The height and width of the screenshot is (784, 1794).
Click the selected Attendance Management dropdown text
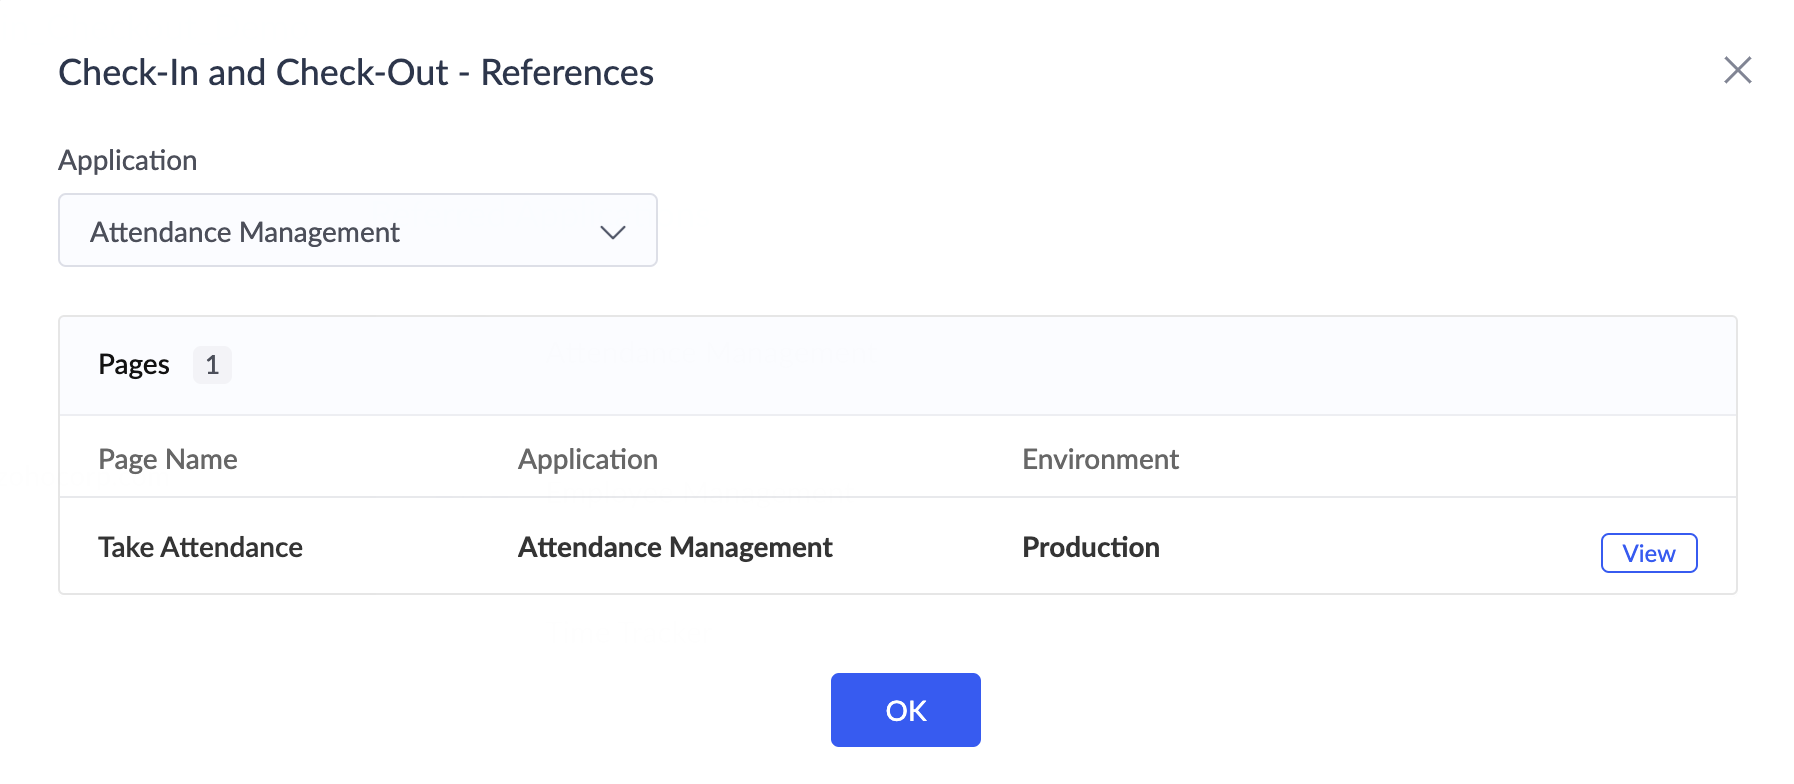(245, 232)
